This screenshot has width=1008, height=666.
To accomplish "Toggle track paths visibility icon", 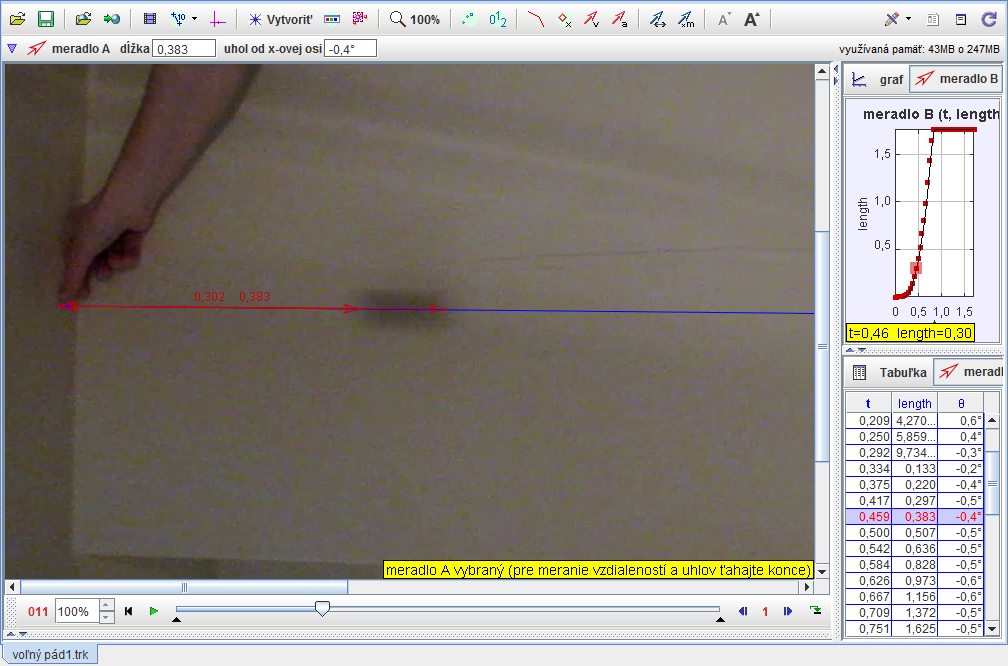I will tap(536, 19).
